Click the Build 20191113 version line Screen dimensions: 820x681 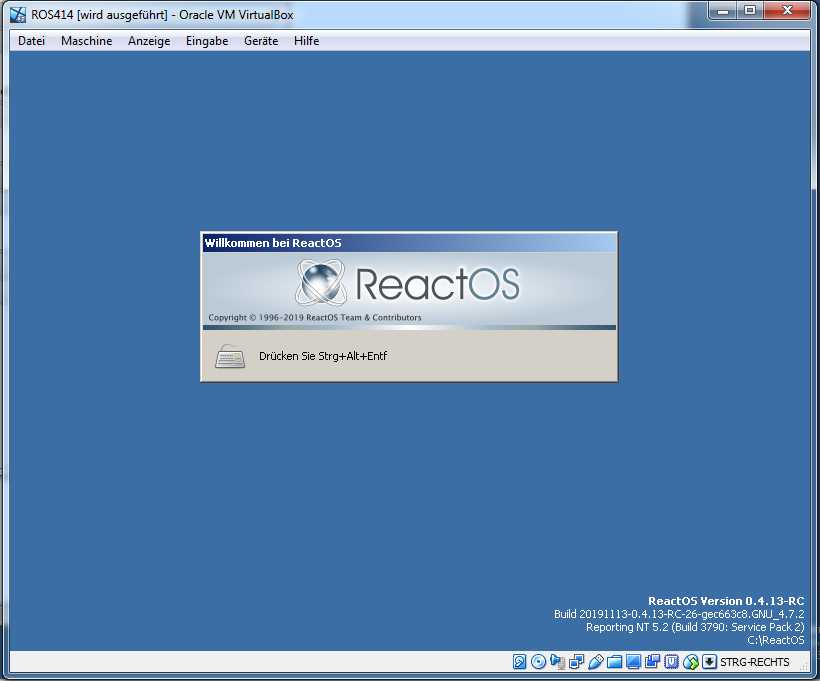click(679, 614)
